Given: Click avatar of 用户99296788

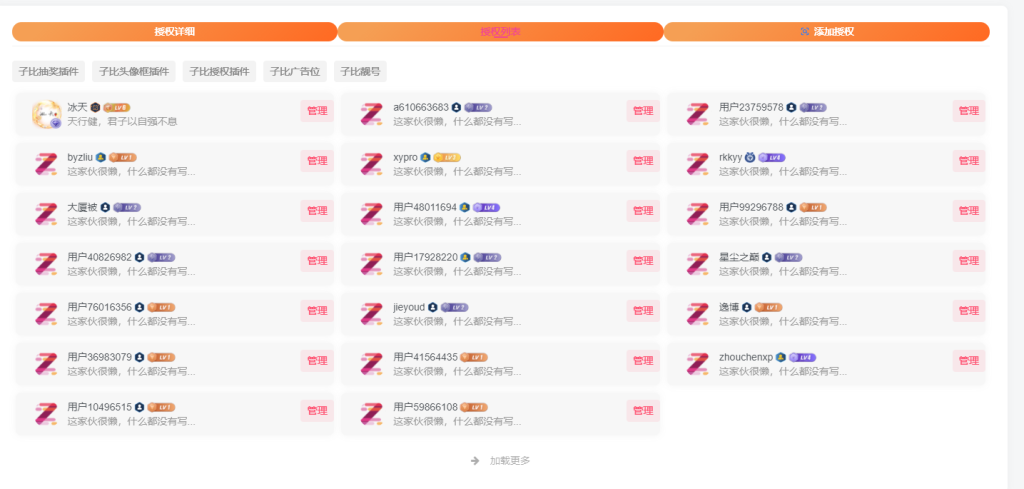Looking at the screenshot, I should (697, 214).
